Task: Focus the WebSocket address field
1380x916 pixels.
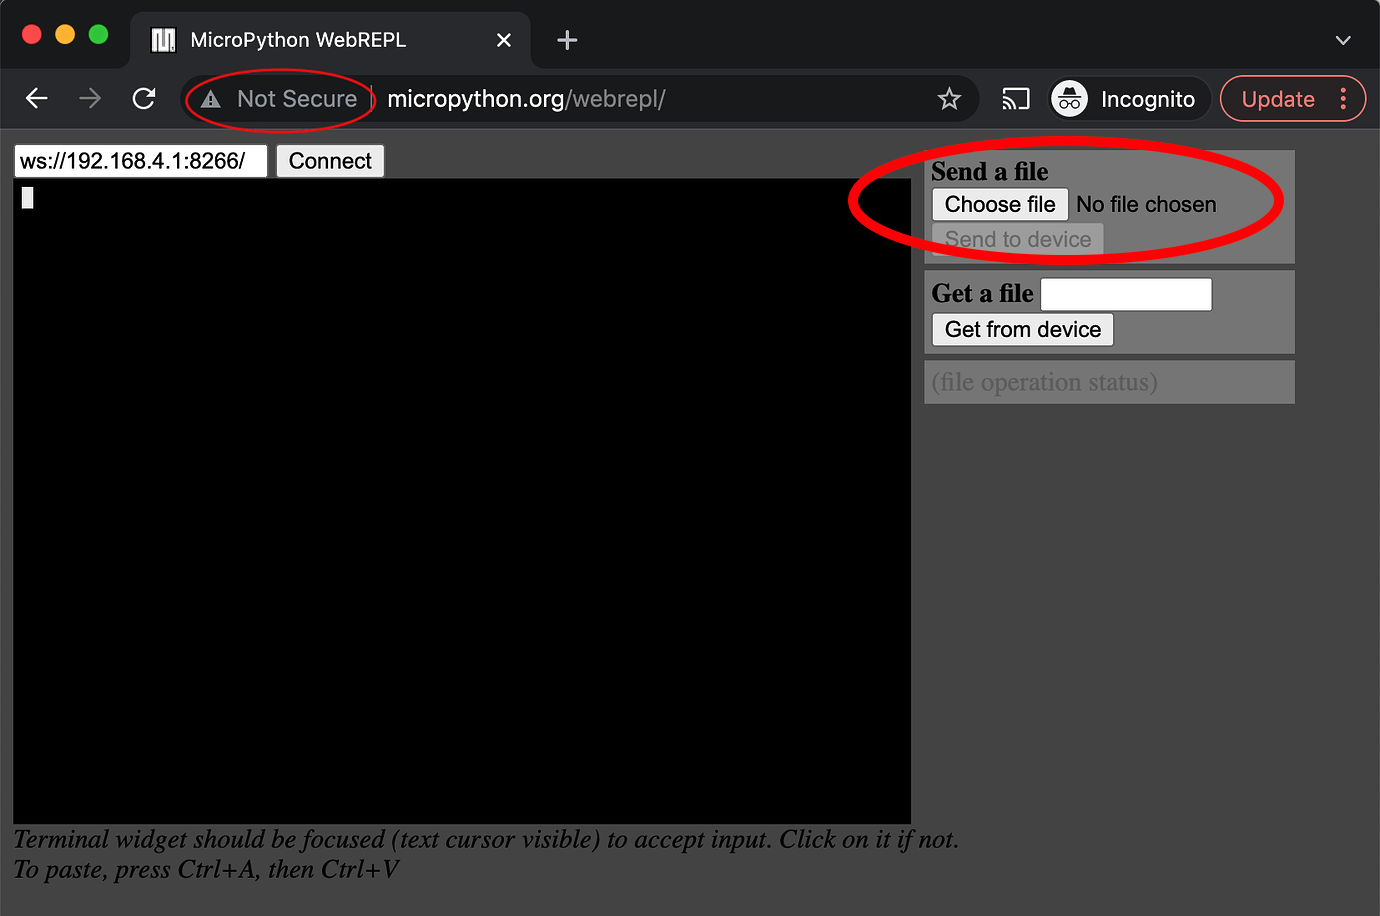Action: 140,161
